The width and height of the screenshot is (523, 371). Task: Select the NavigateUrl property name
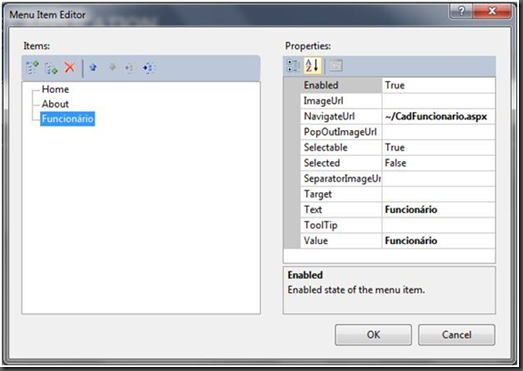341,116
